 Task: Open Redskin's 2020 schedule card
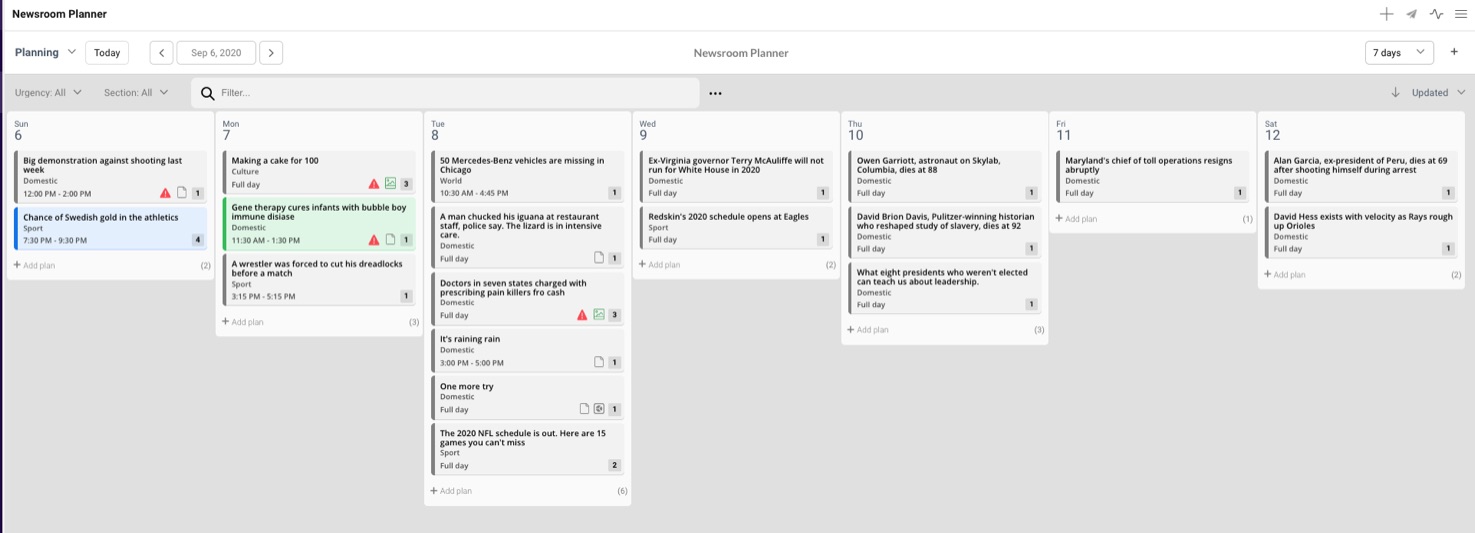tap(736, 227)
